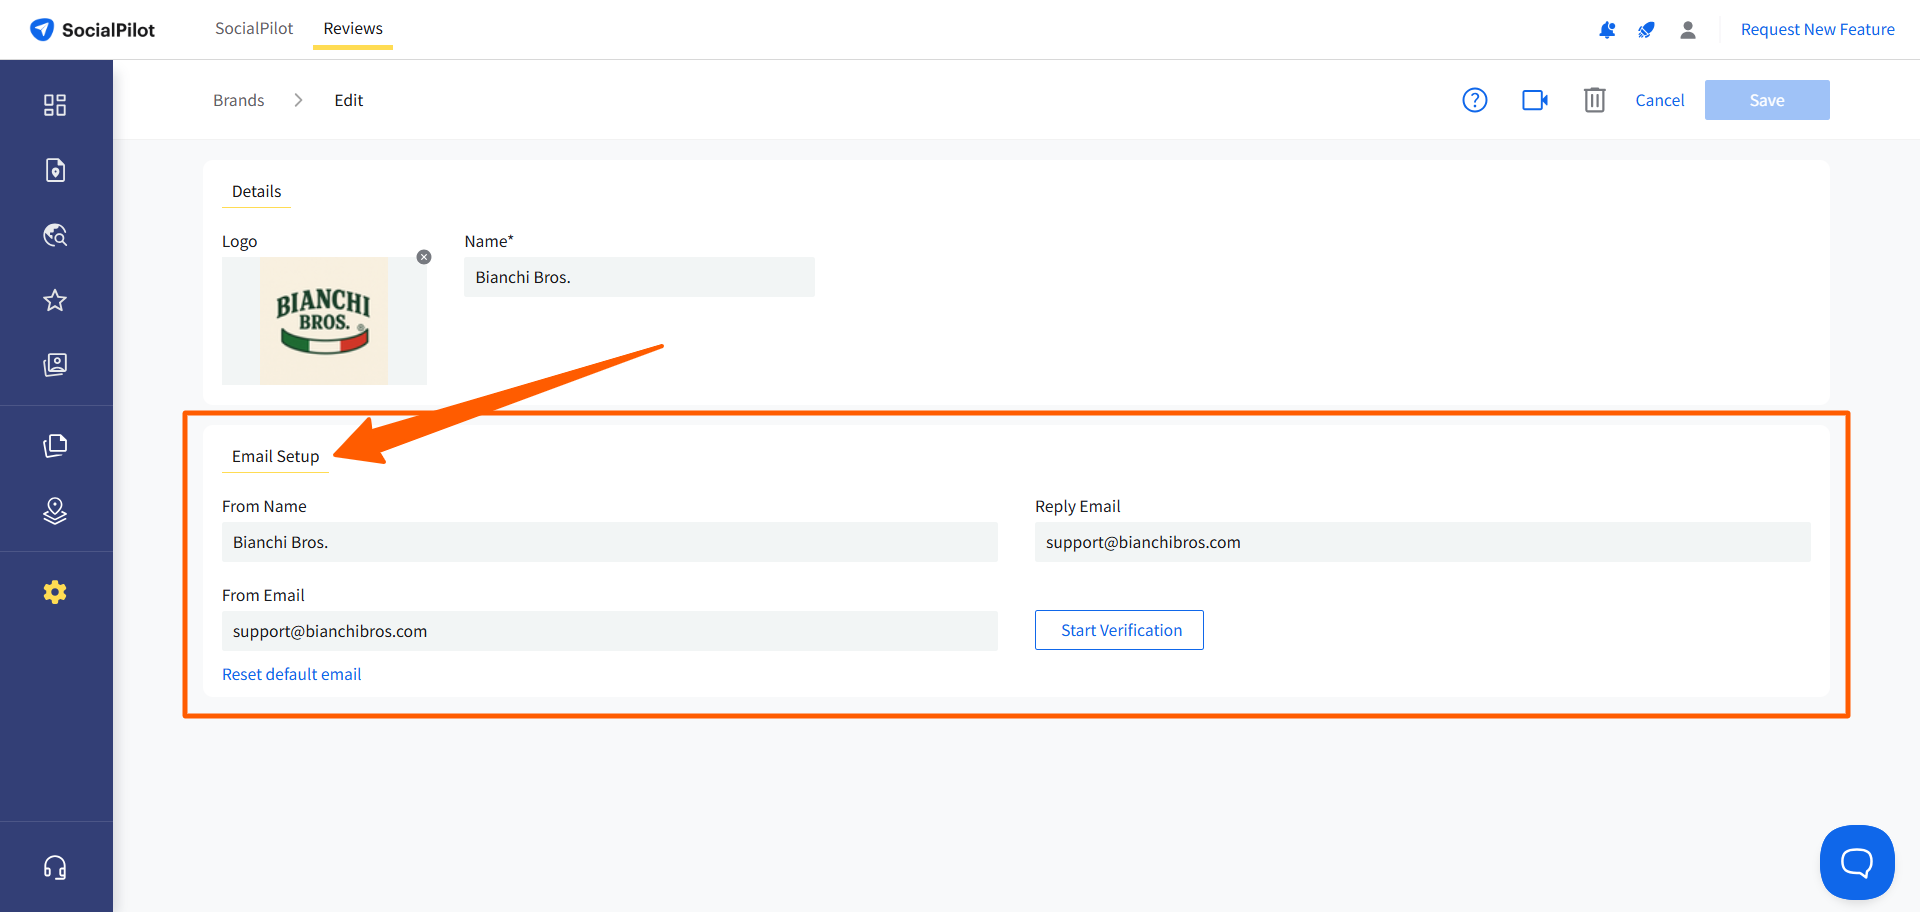Screen dimensions: 1920x912
Task: Open the copy pages icon in sidebar
Action: tap(55, 446)
